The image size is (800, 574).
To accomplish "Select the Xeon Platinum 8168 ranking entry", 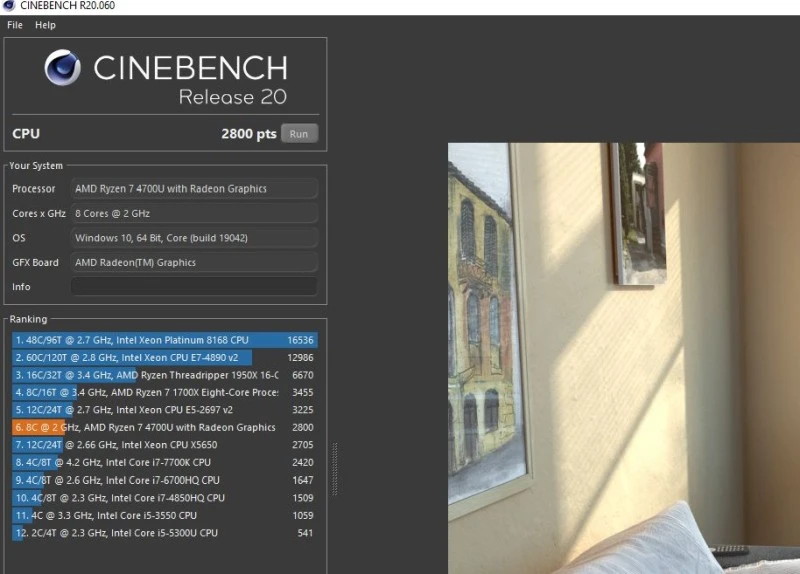I will point(165,340).
